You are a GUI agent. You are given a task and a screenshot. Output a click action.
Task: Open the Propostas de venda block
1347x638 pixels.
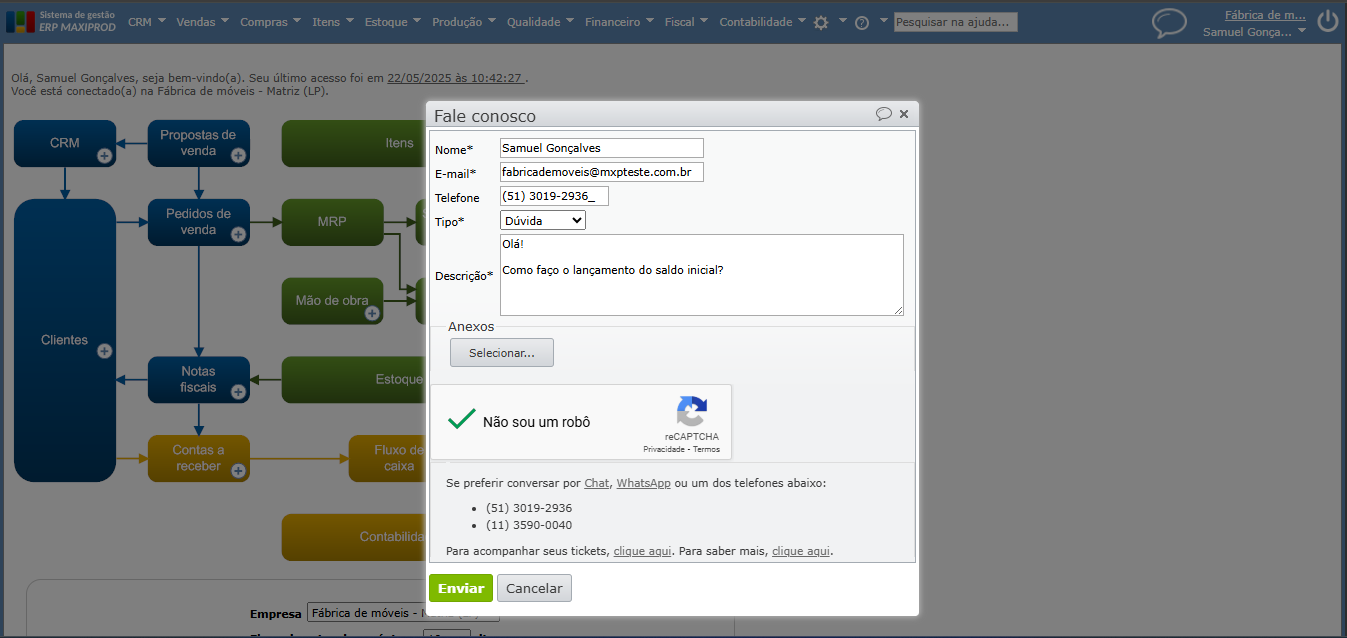[198, 143]
